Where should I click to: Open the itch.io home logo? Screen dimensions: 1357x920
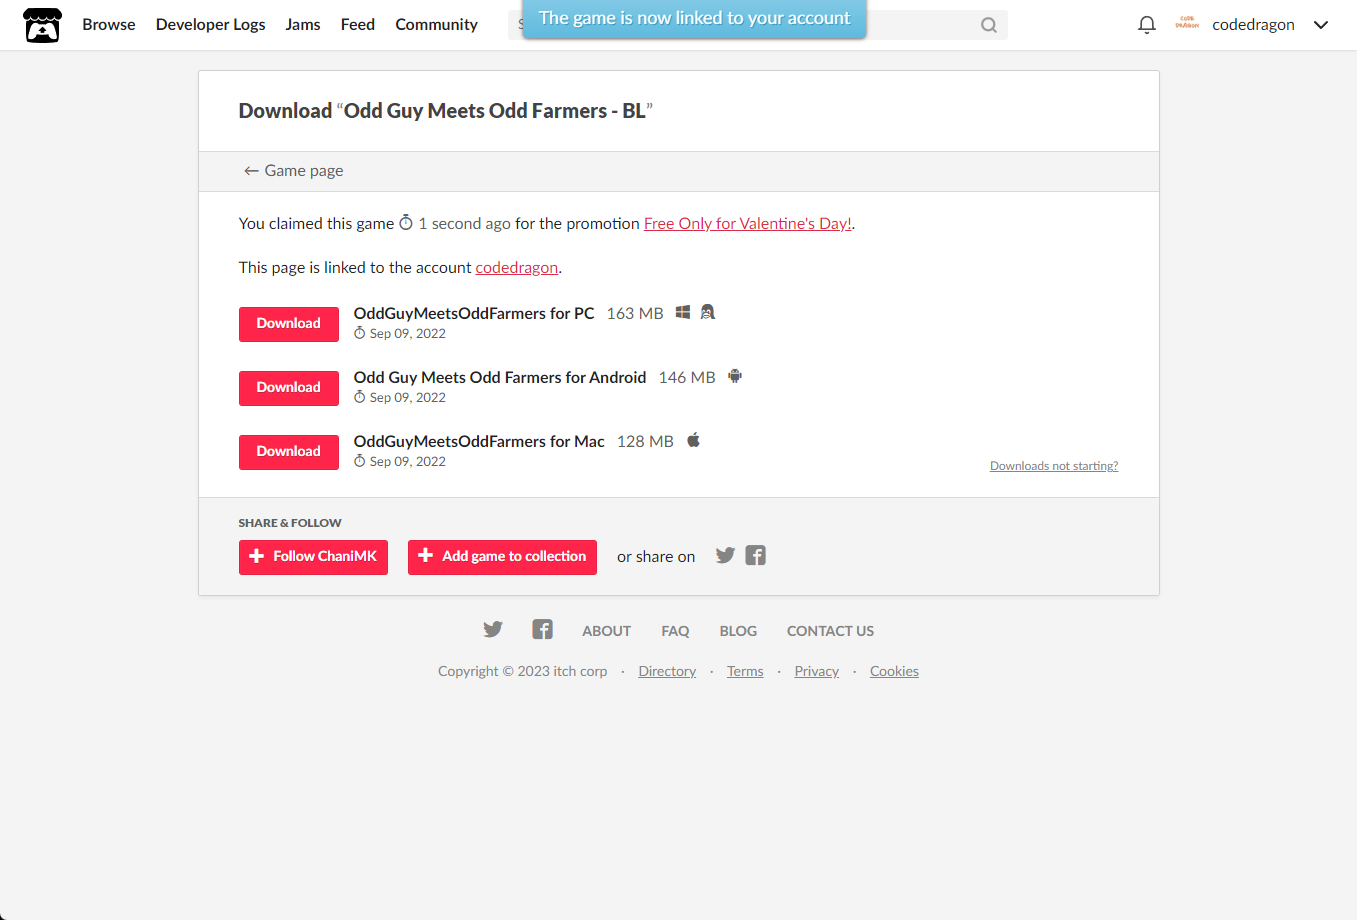point(42,25)
